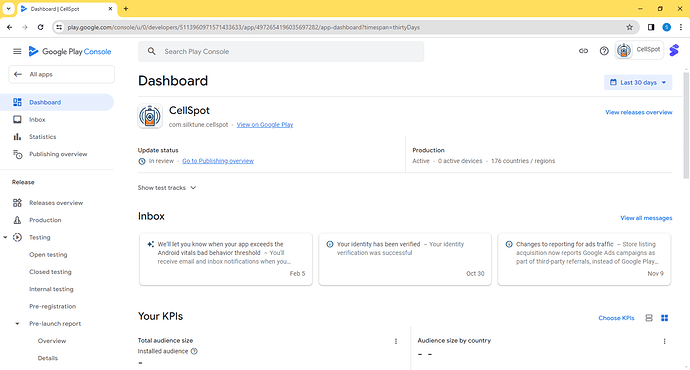Switch KPIs to grid view
This screenshot has height=370, width=690.
coord(664,318)
